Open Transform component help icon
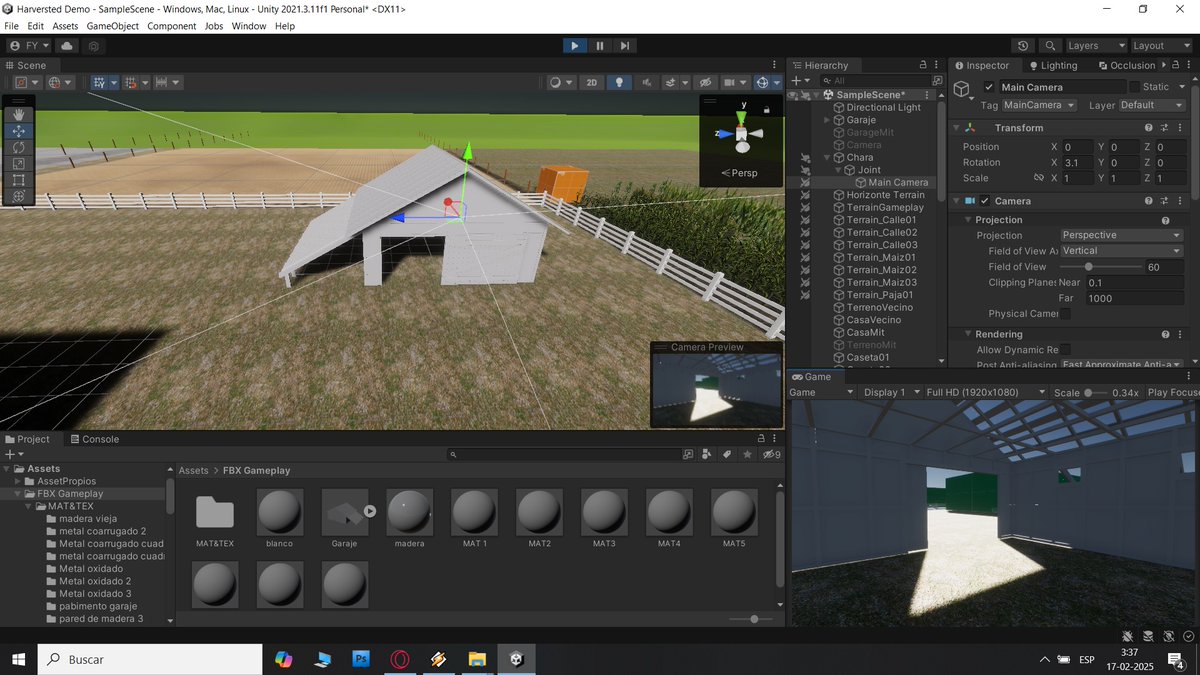Image resolution: width=1200 pixels, height=675 pixels. 1148,128
